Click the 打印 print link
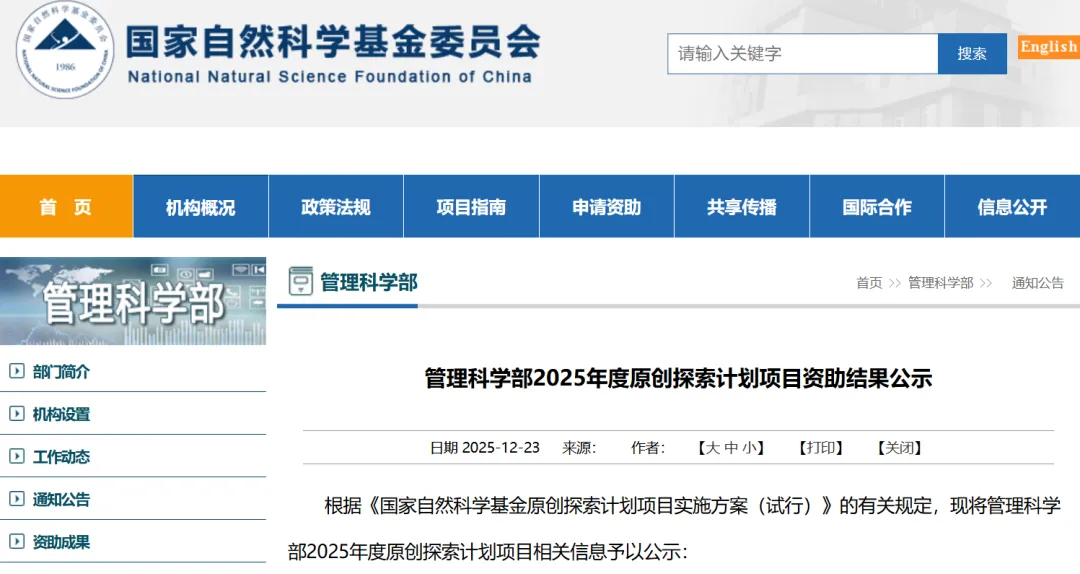The height and width of the screenshot is (574, 1080). tap(820, 448)
